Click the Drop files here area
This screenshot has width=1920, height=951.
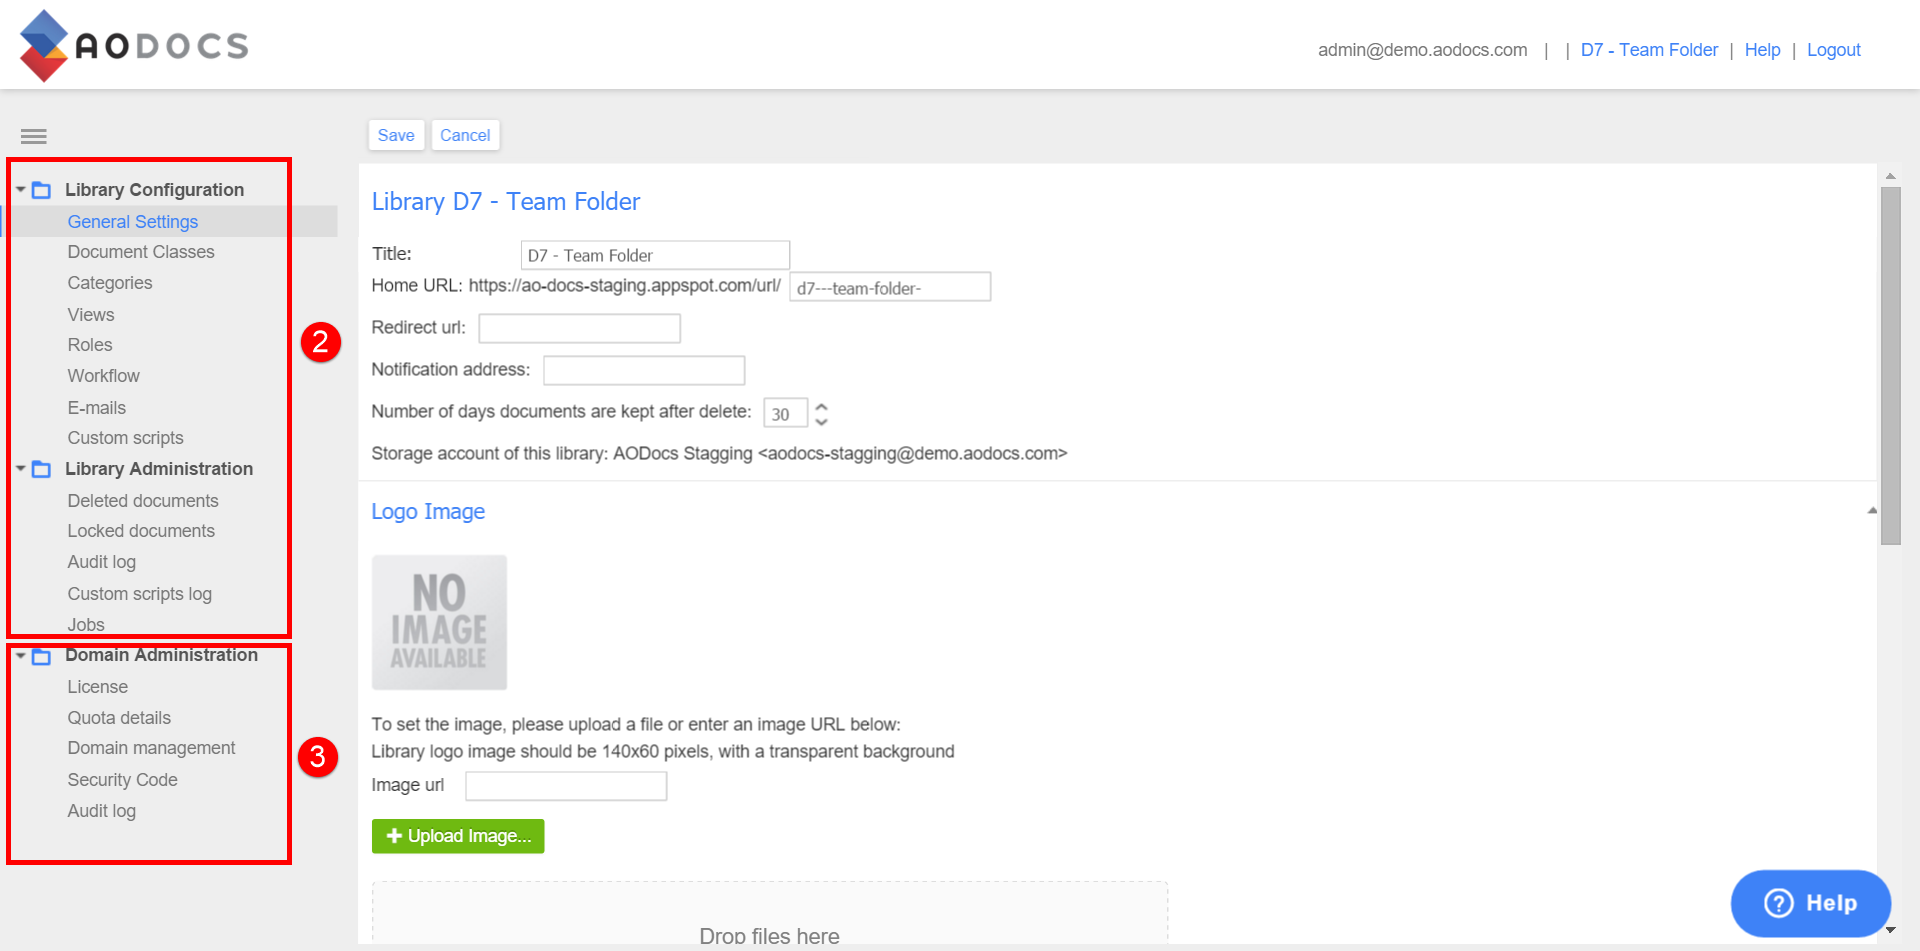coord(770,912)
